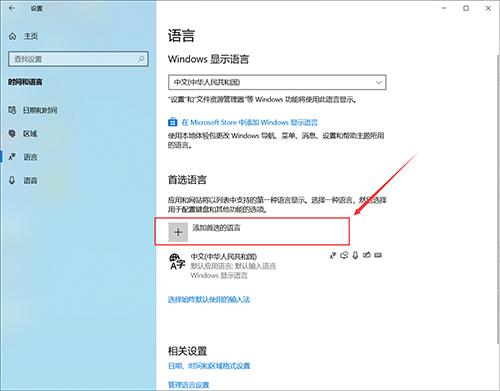Open 日期、时间和区域格式设置 link
The width and height of the screenshot is (500, 391).
209,366
